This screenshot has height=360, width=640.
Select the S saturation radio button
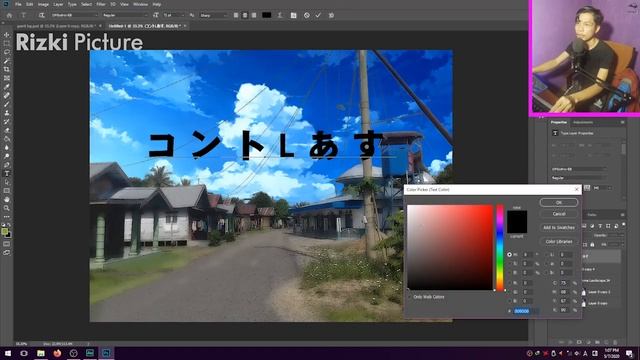(509, 264)
